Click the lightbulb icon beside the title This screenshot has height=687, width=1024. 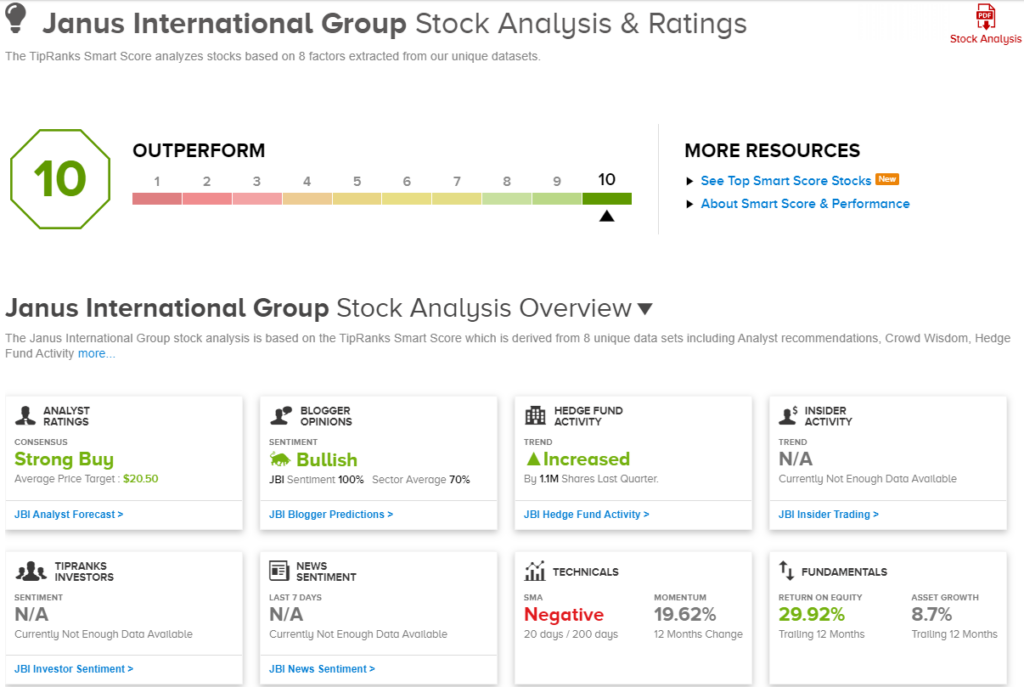coord(16,18)
